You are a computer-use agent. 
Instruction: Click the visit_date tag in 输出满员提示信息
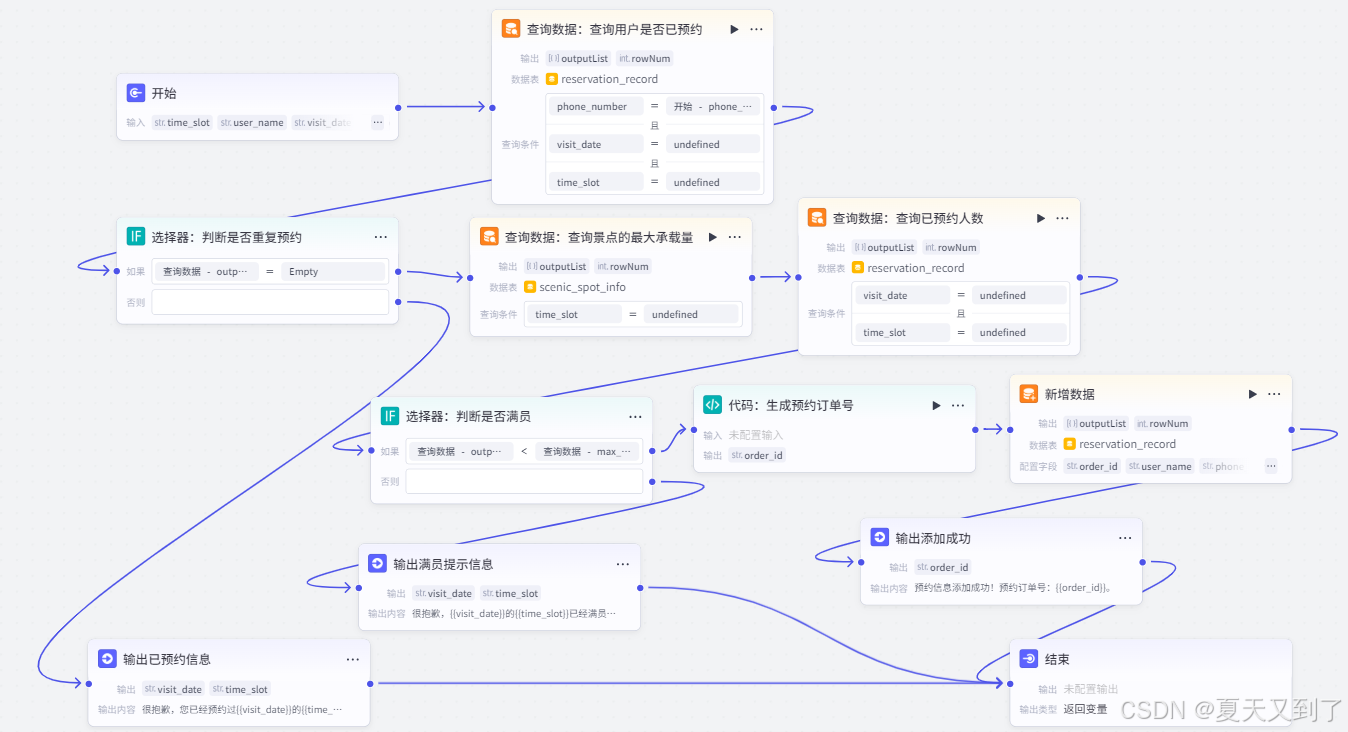click(x=444, y=593)
